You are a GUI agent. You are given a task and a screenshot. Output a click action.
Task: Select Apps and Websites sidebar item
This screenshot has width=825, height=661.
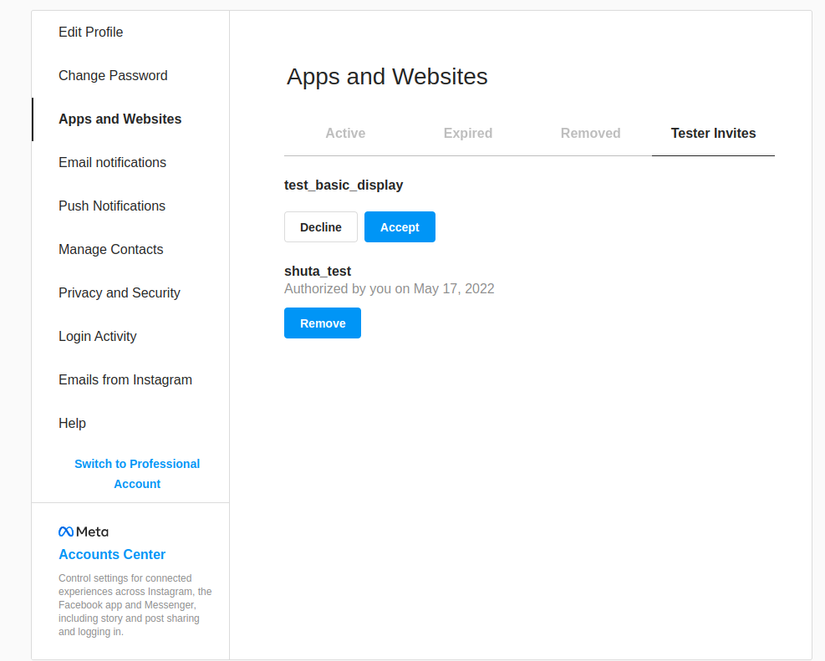pos(119,119)
